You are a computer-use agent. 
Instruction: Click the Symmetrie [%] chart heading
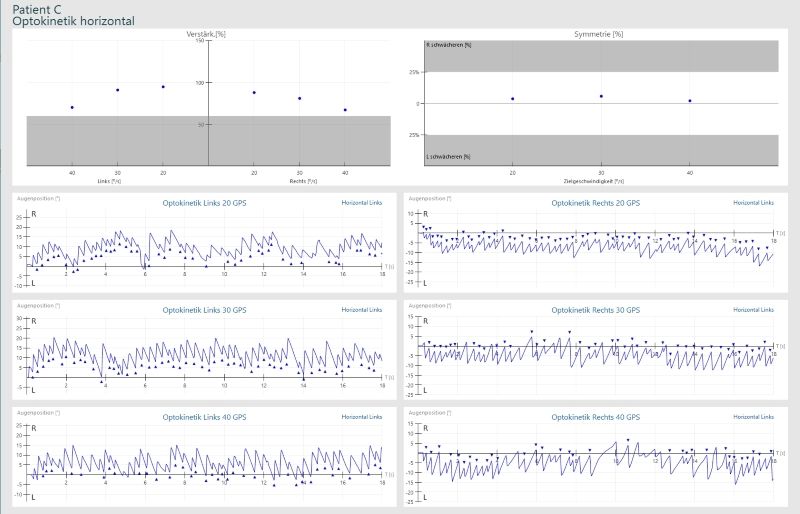point(601,34)
